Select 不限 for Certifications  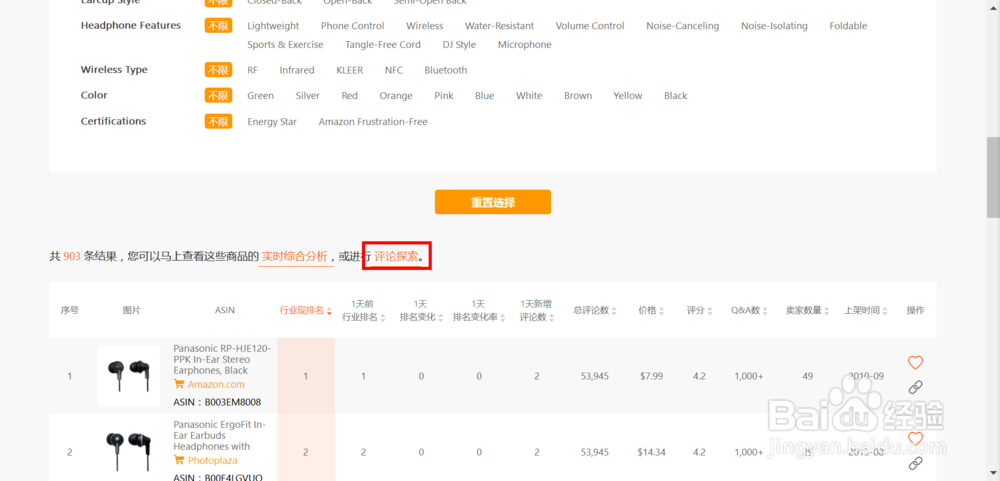[218, 121]
